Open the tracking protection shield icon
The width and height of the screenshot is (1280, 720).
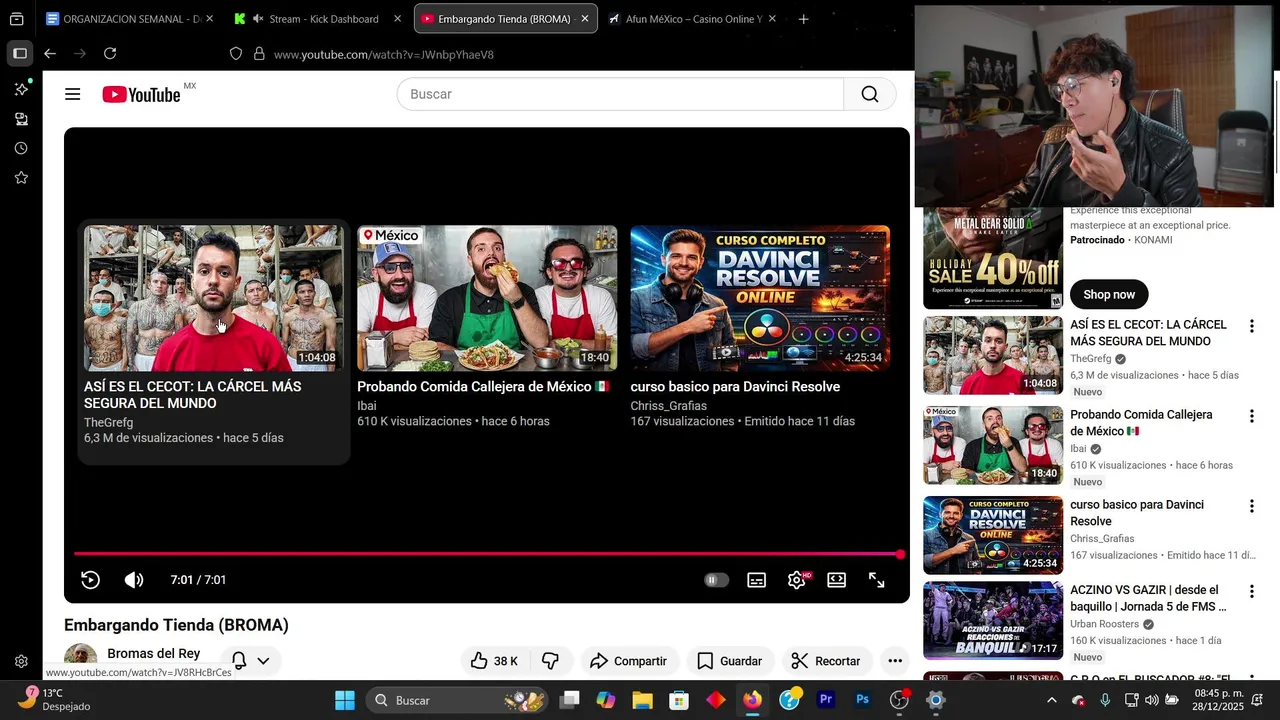[x=236, y=54]
